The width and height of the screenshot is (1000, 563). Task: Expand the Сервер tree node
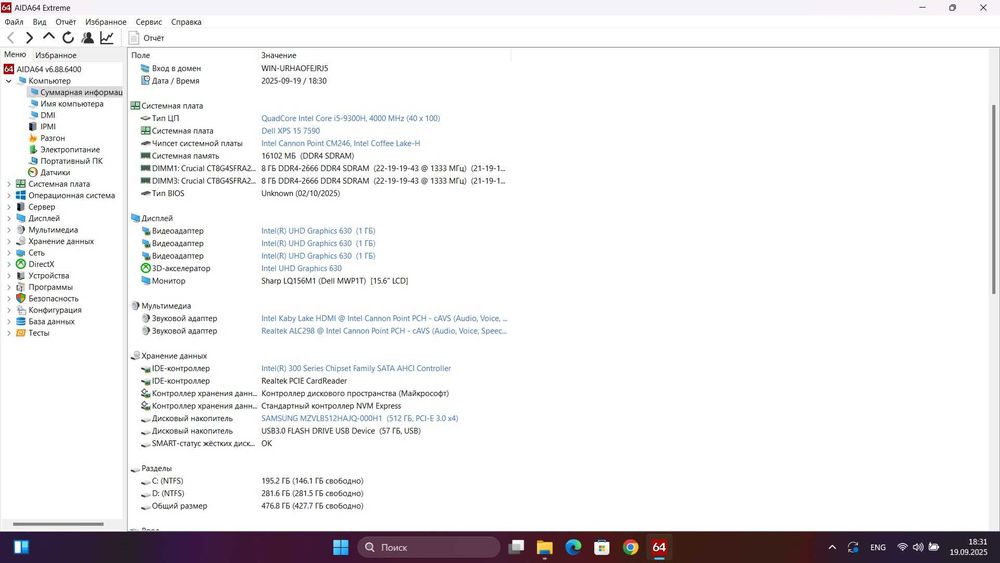pos(8,207)
